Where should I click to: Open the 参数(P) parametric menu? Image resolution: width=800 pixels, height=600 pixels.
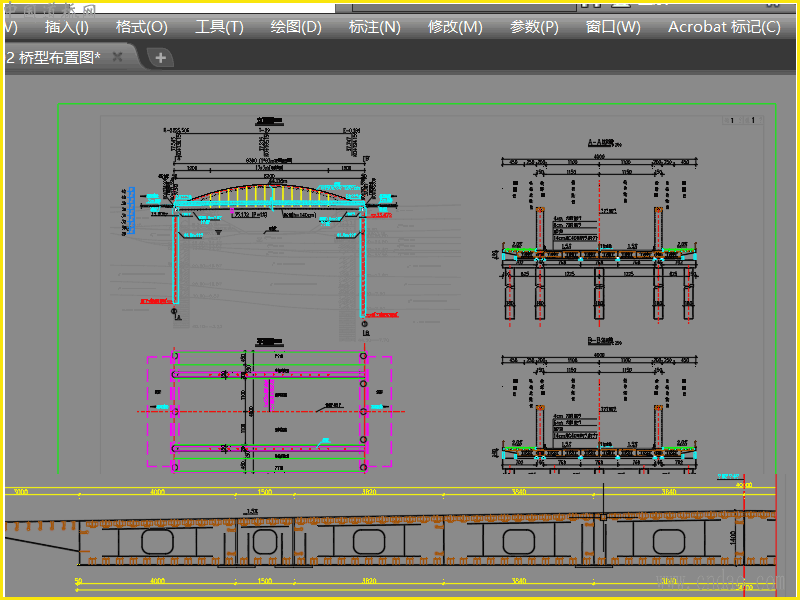click(x=534, y=27)
